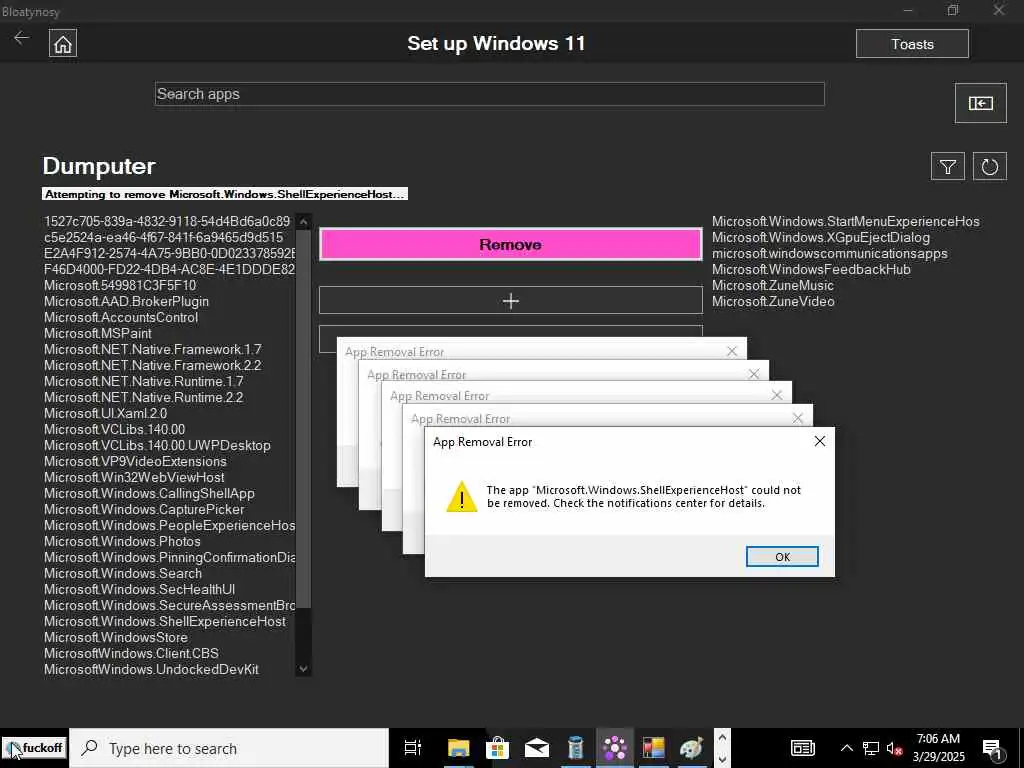Open the Start button on taskbar
Image resolution: width=1024 pixels, height=768 pixels.
click(34, 748)
